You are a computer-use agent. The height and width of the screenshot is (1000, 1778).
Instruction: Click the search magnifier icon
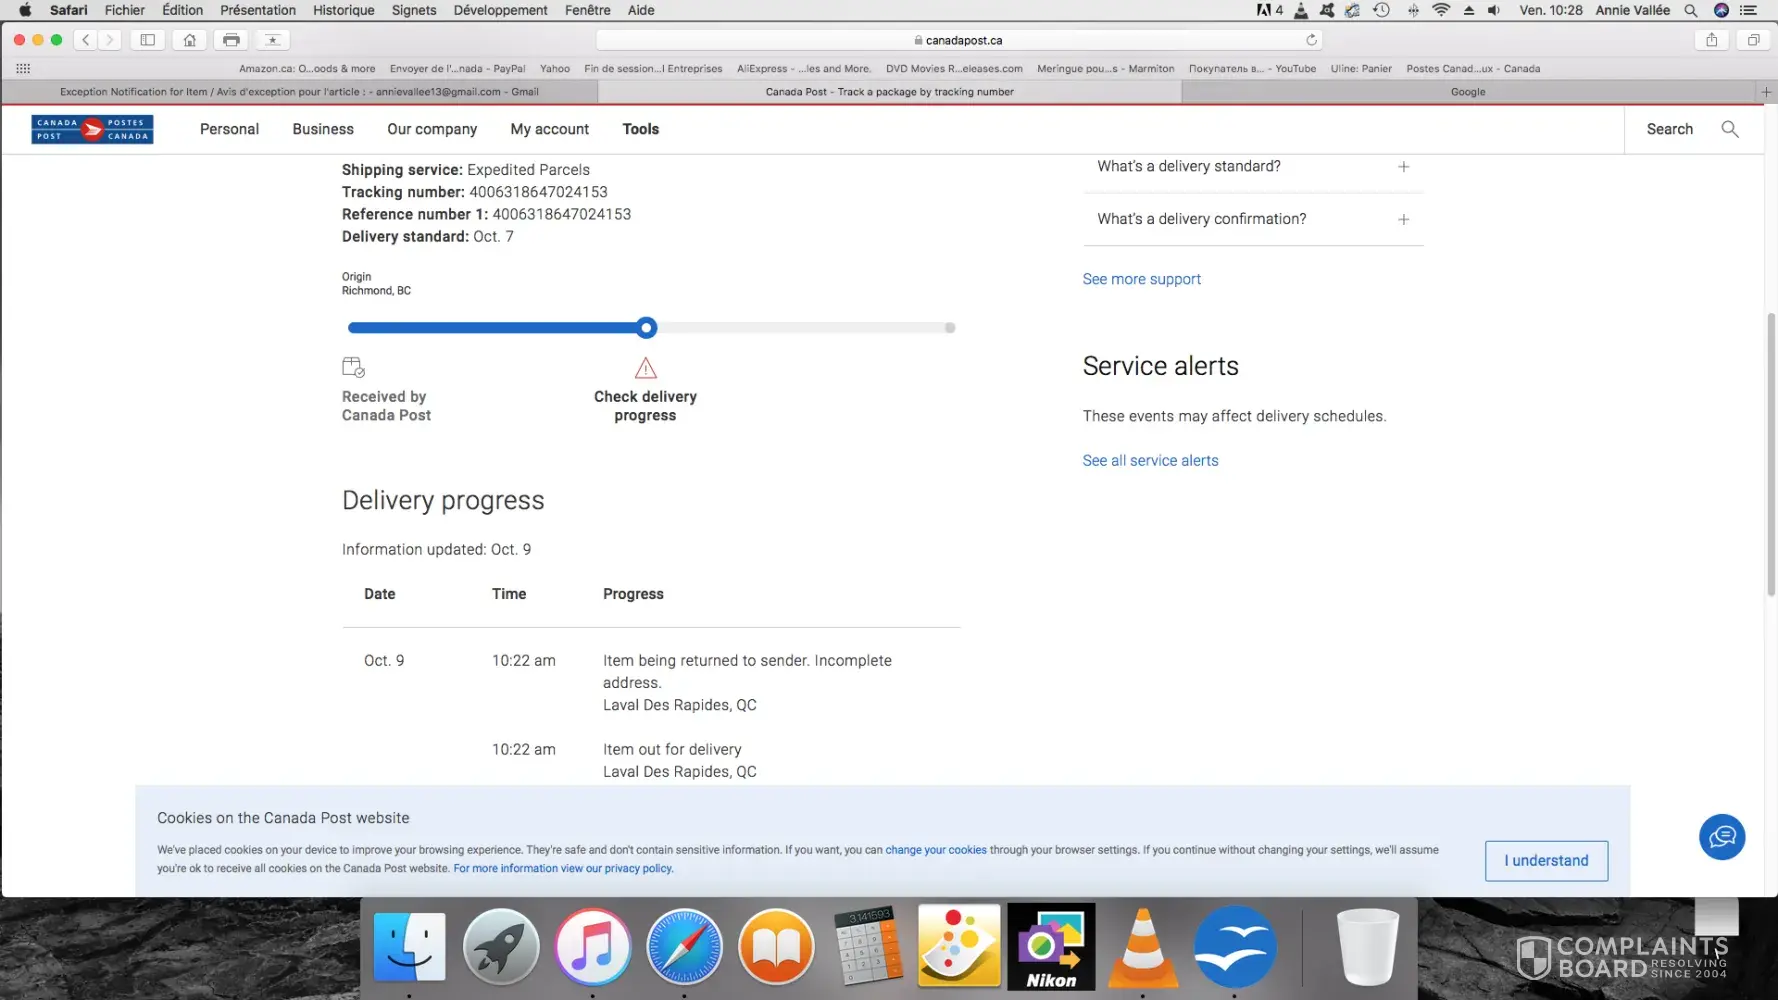(1729, 129)
